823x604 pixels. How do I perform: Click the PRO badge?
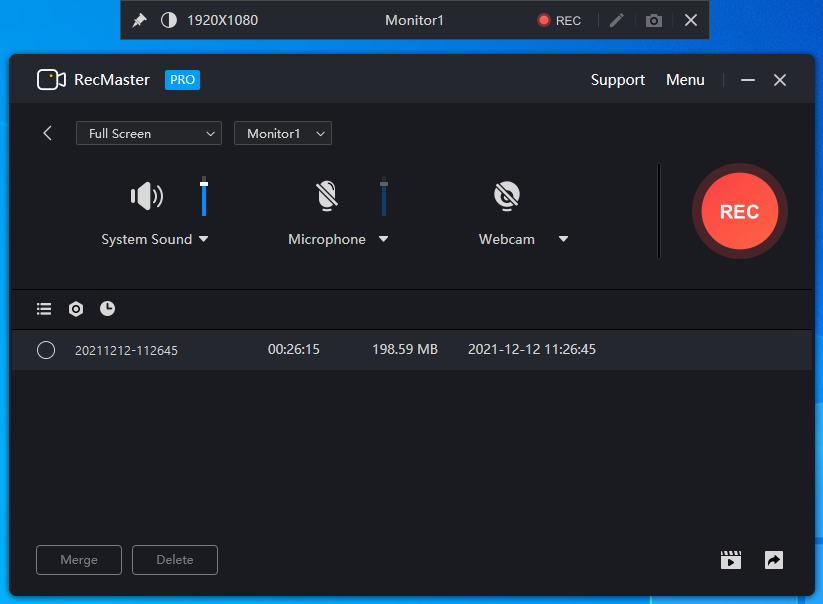point(182,80)
